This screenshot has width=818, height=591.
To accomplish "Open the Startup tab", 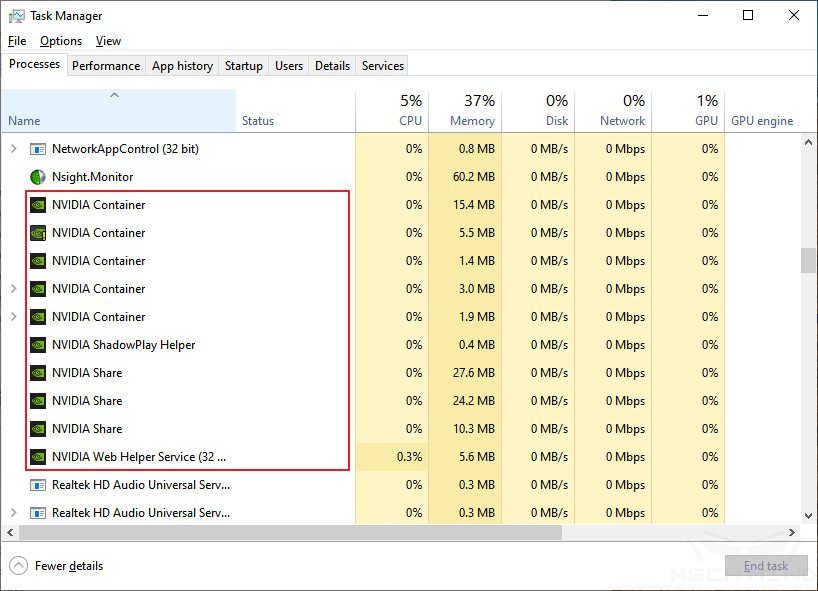I will pos(244,66).
